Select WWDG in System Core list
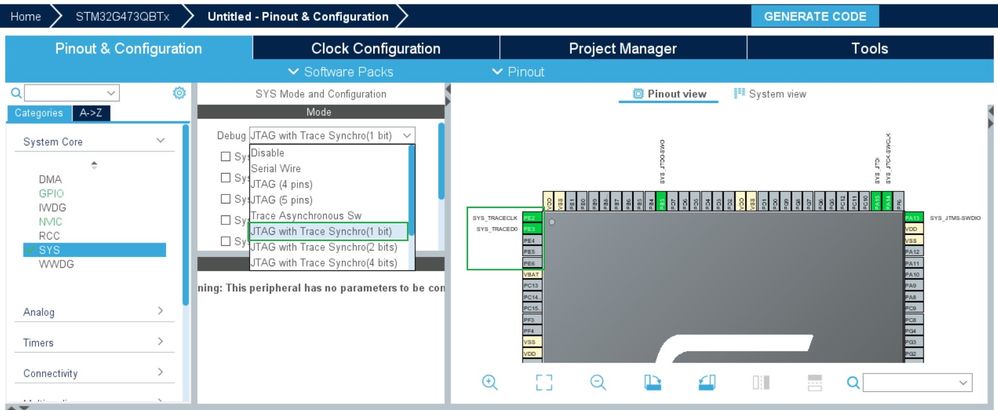Image resolution: width=998 pixels, height=410 pixels. pos(56,264)
